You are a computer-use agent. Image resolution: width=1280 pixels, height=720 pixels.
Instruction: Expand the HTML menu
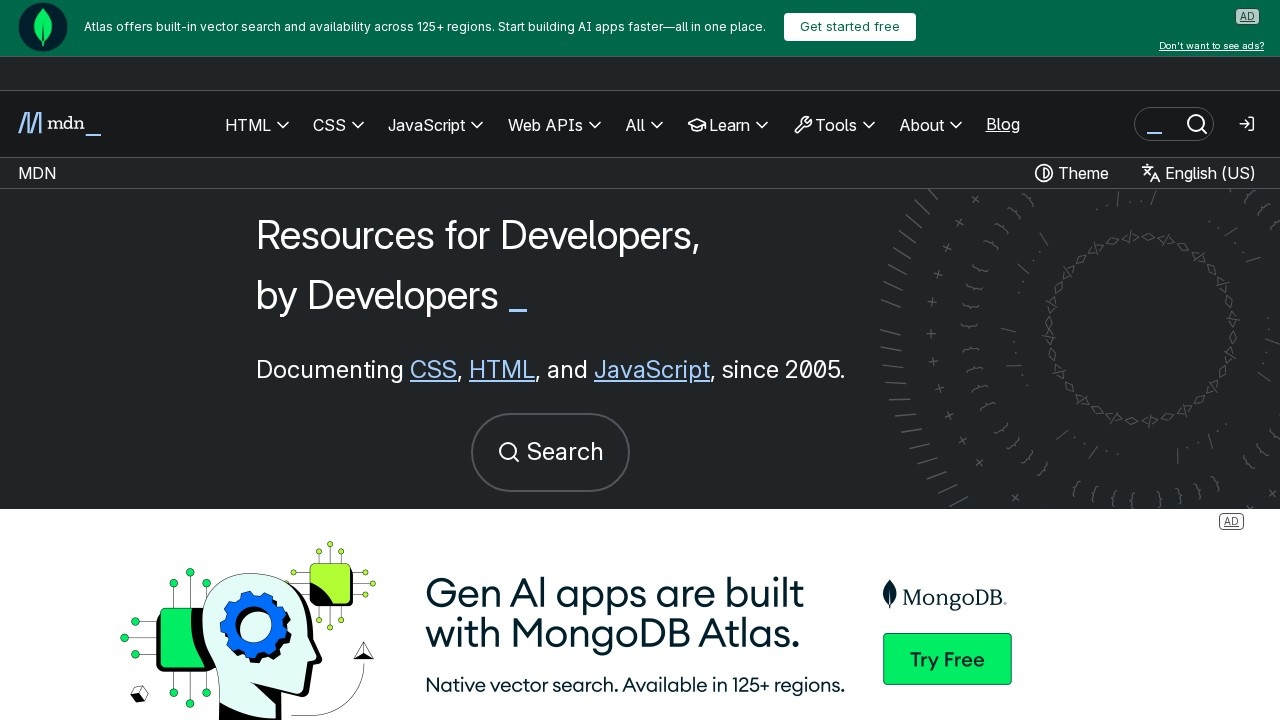(x=257, y=125)
